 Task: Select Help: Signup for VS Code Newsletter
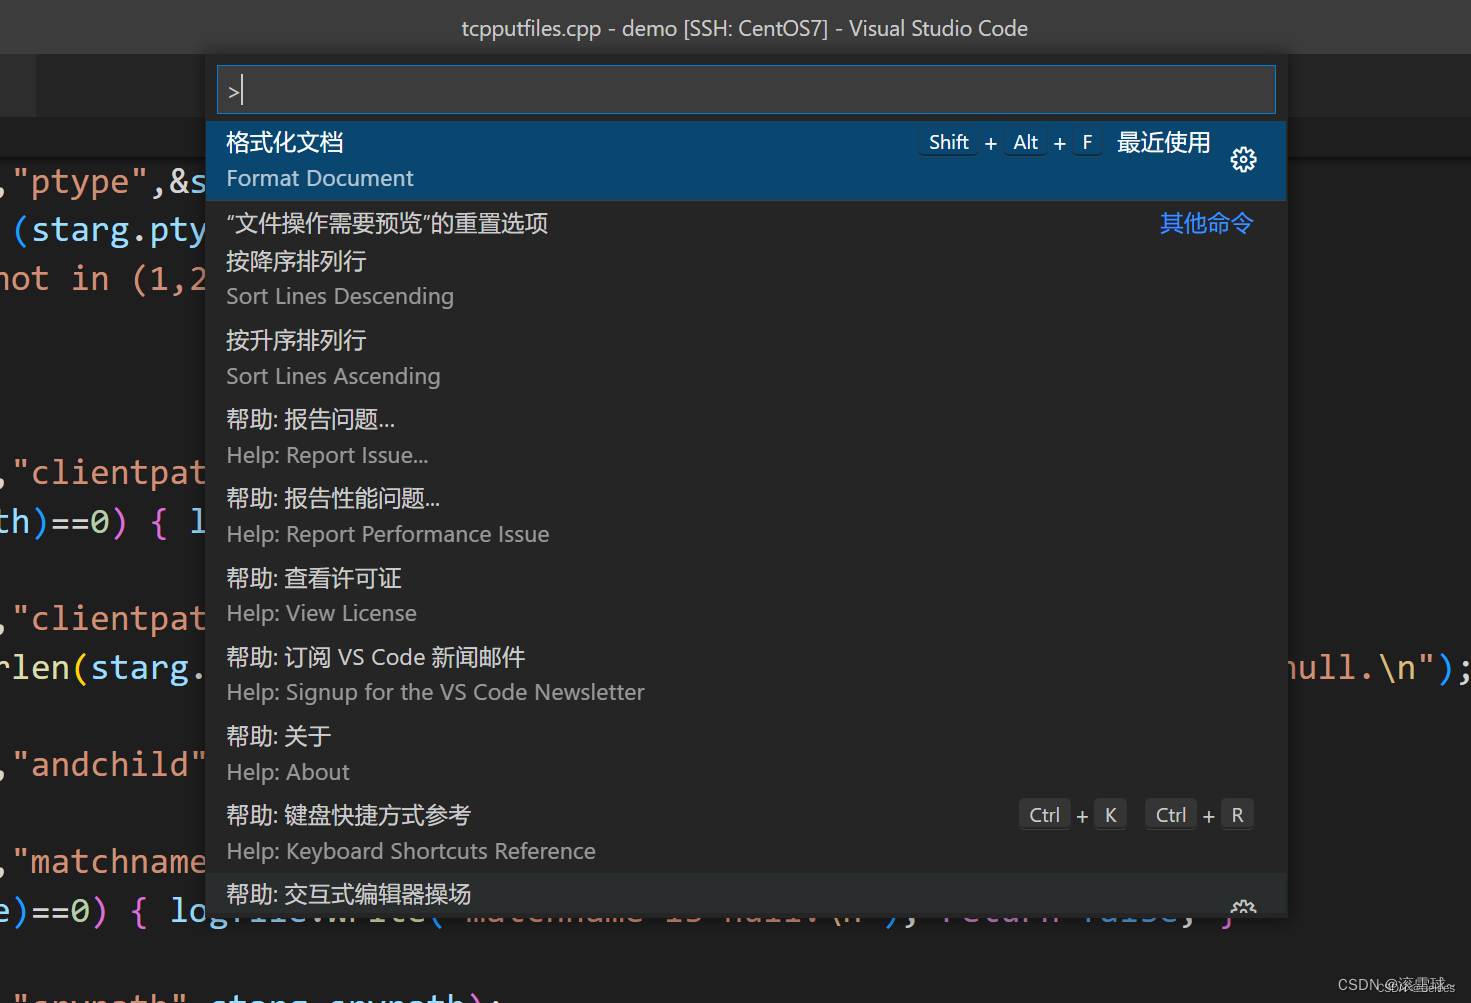click(x=746, y=675)
